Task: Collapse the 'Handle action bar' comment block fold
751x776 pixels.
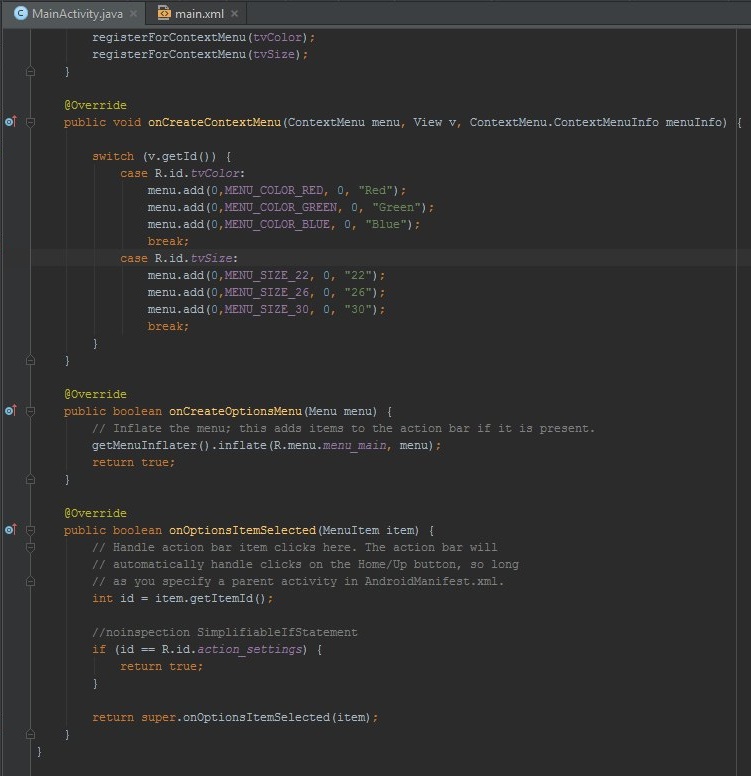Action: pyautogui.click(x=30, y=547)
